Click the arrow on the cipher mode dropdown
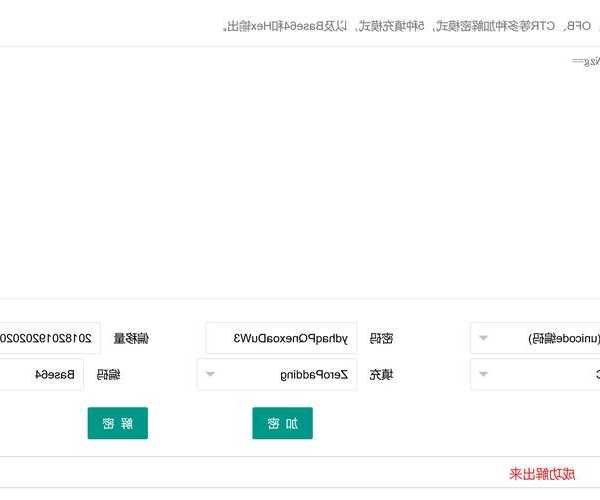600x500 pixels. (484, 375)
